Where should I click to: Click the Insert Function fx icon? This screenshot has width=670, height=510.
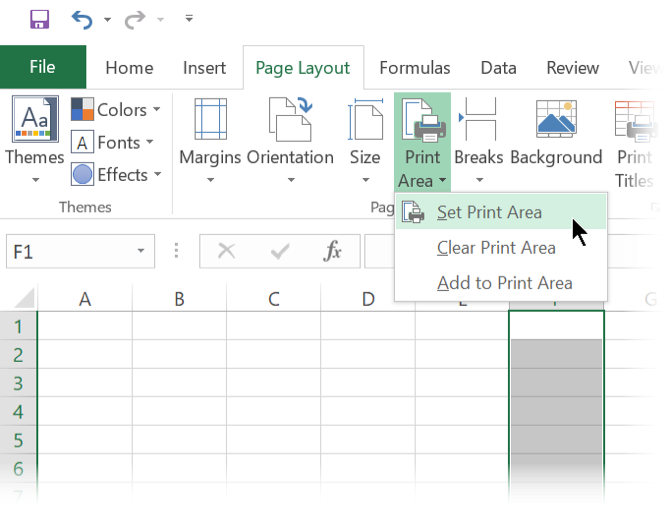[332, 251]
